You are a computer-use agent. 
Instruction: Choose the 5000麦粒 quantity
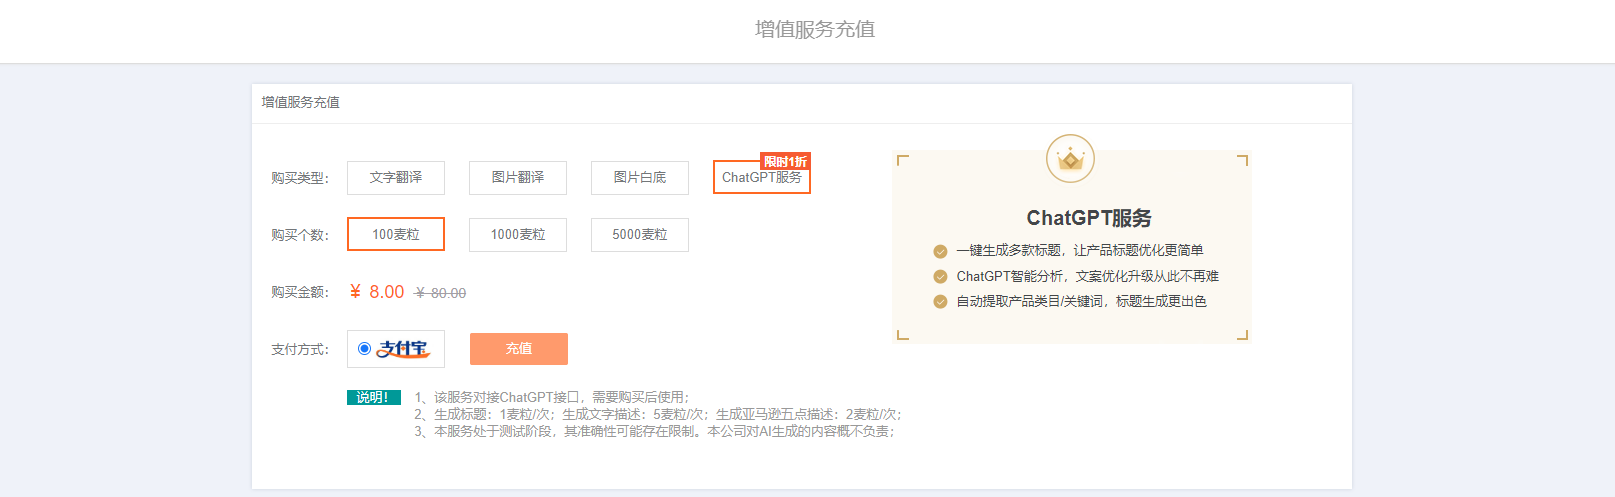tap(640, 234)
